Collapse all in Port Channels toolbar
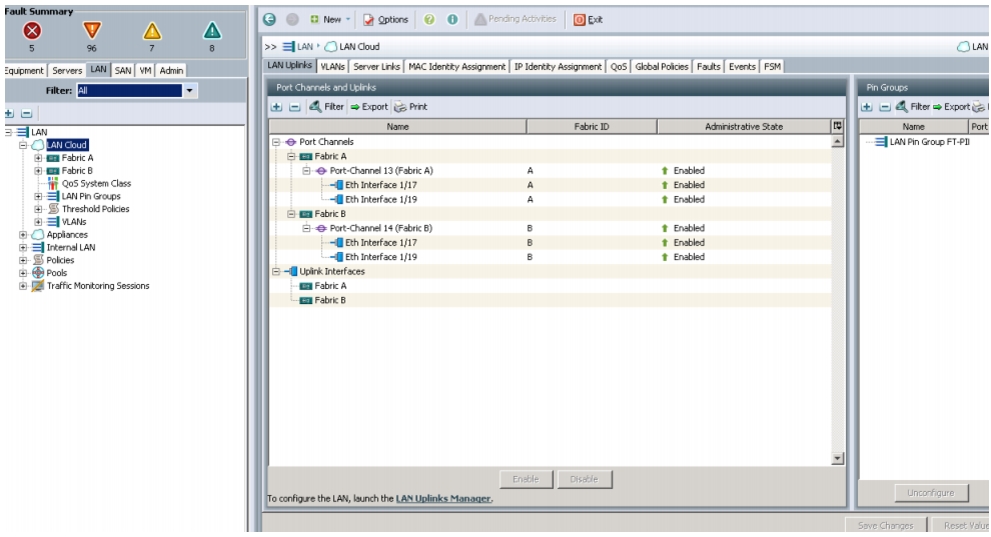The width and height of the screenshot is (991, 537). pyautogui.click(x=295, y=107)
